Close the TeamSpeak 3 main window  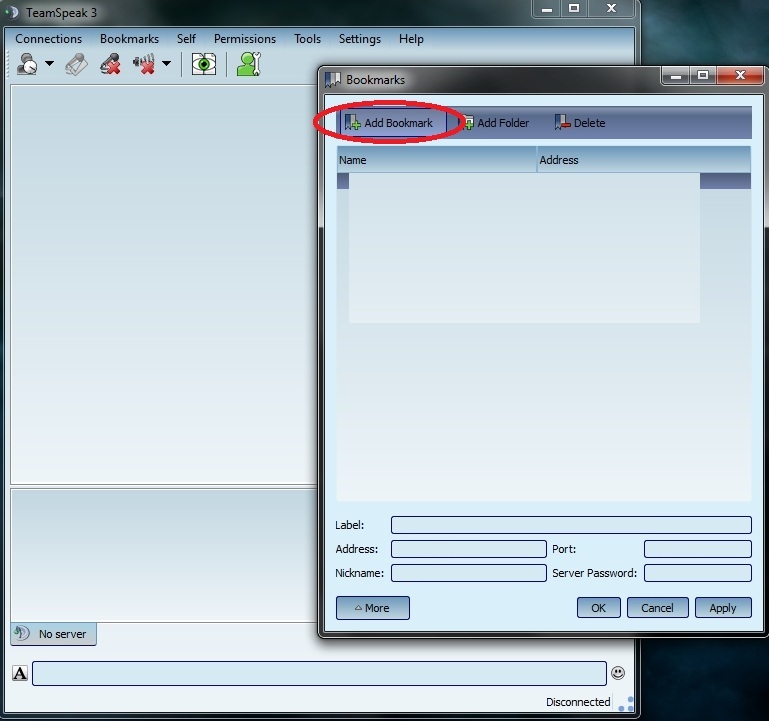(x=611, y=8)
